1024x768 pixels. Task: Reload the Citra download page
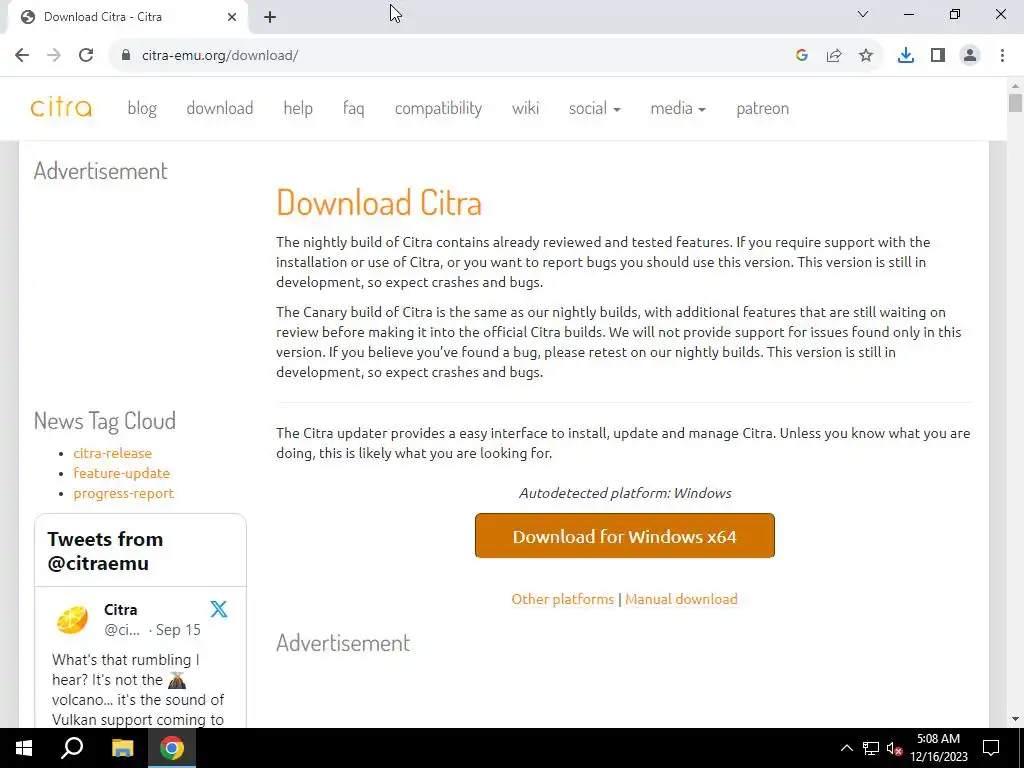[86, 56]
